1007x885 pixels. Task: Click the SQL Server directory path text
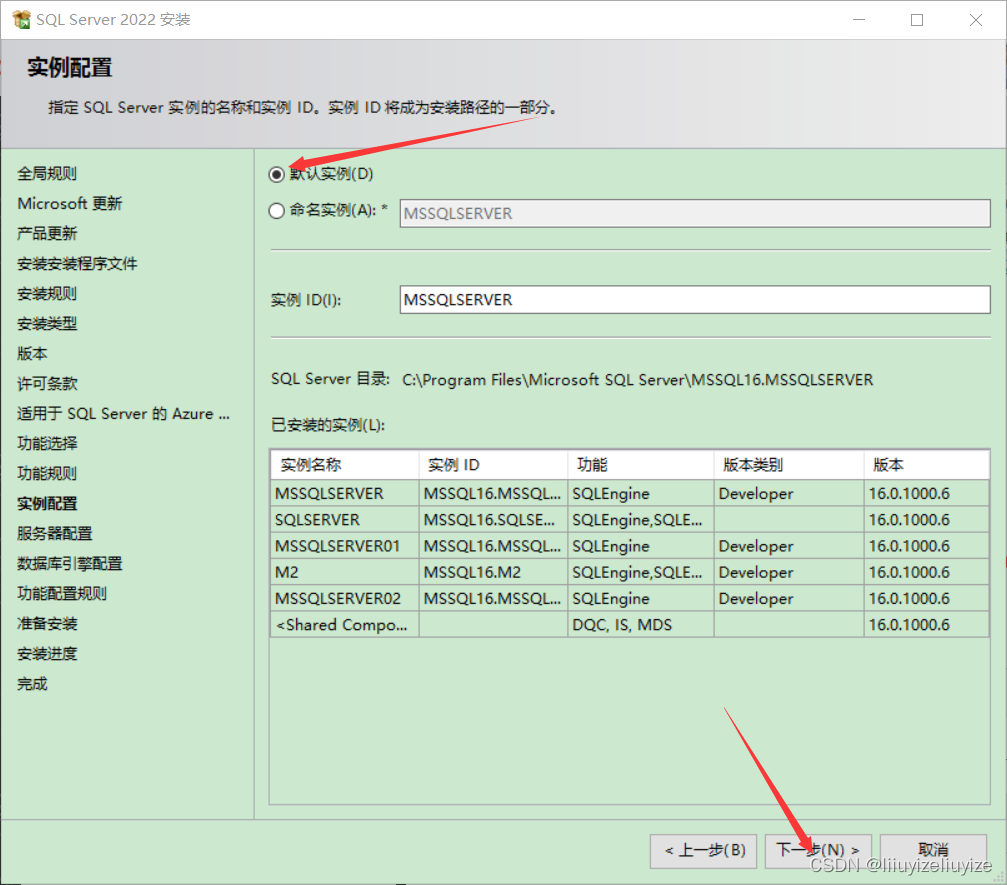pos(637,380)
